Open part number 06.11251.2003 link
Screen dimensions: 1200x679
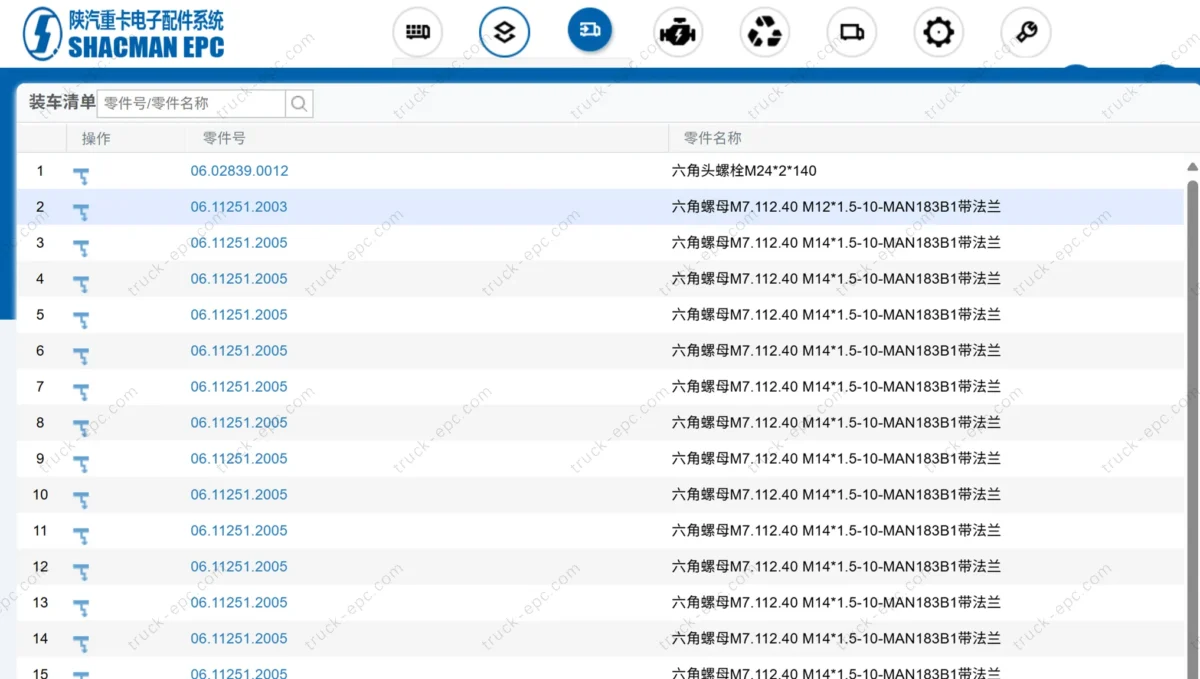click(239, 207)
